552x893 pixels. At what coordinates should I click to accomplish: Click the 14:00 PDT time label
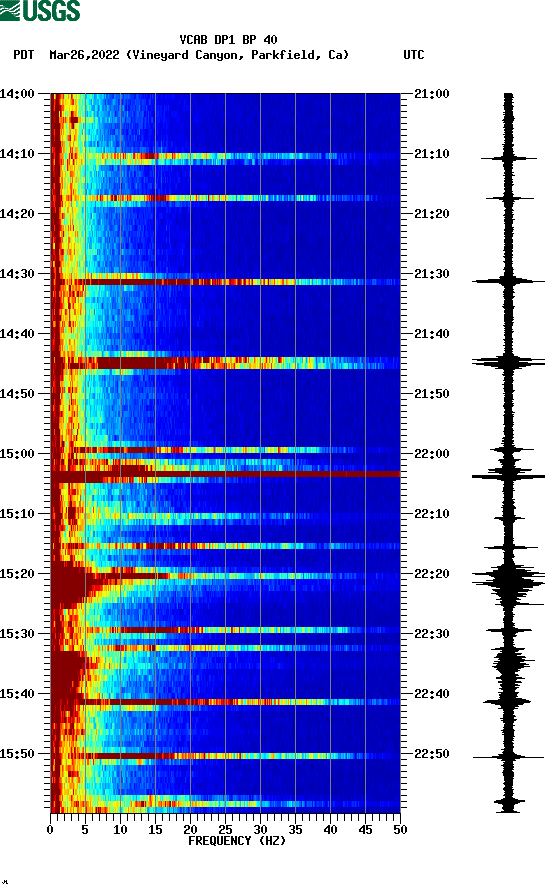coord(17,93)
